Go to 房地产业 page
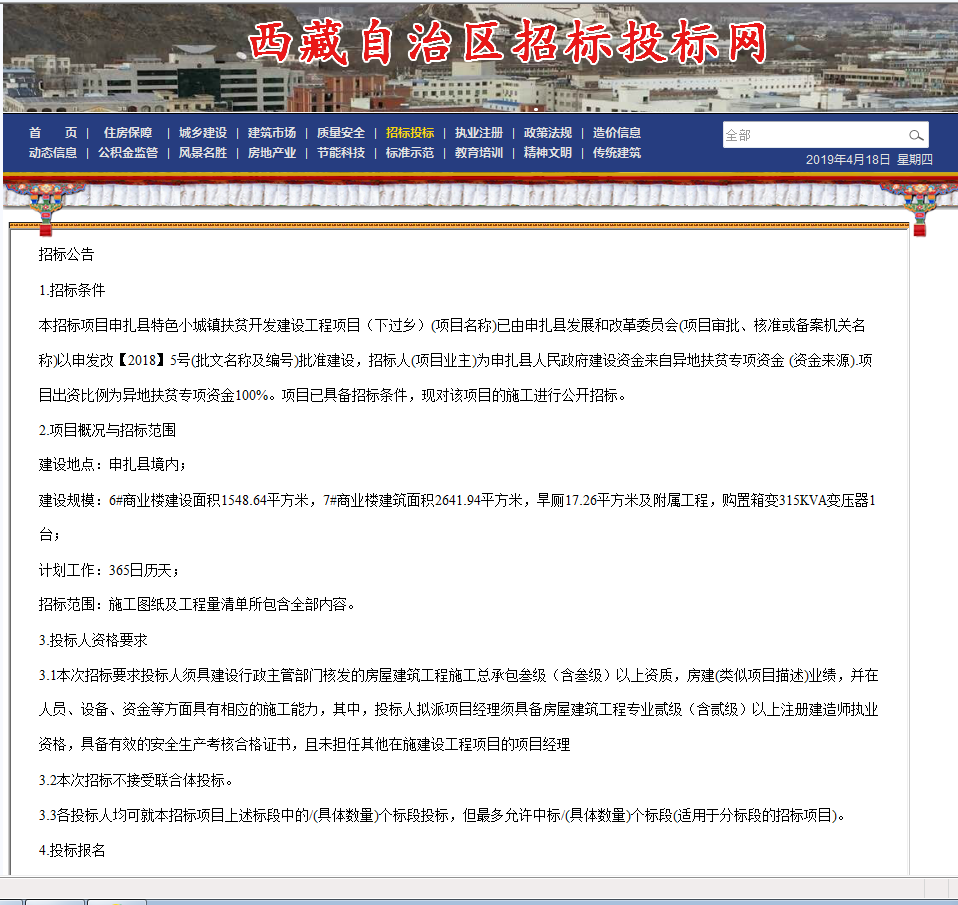Screen dimensions: 958x905 click(272, 153)
